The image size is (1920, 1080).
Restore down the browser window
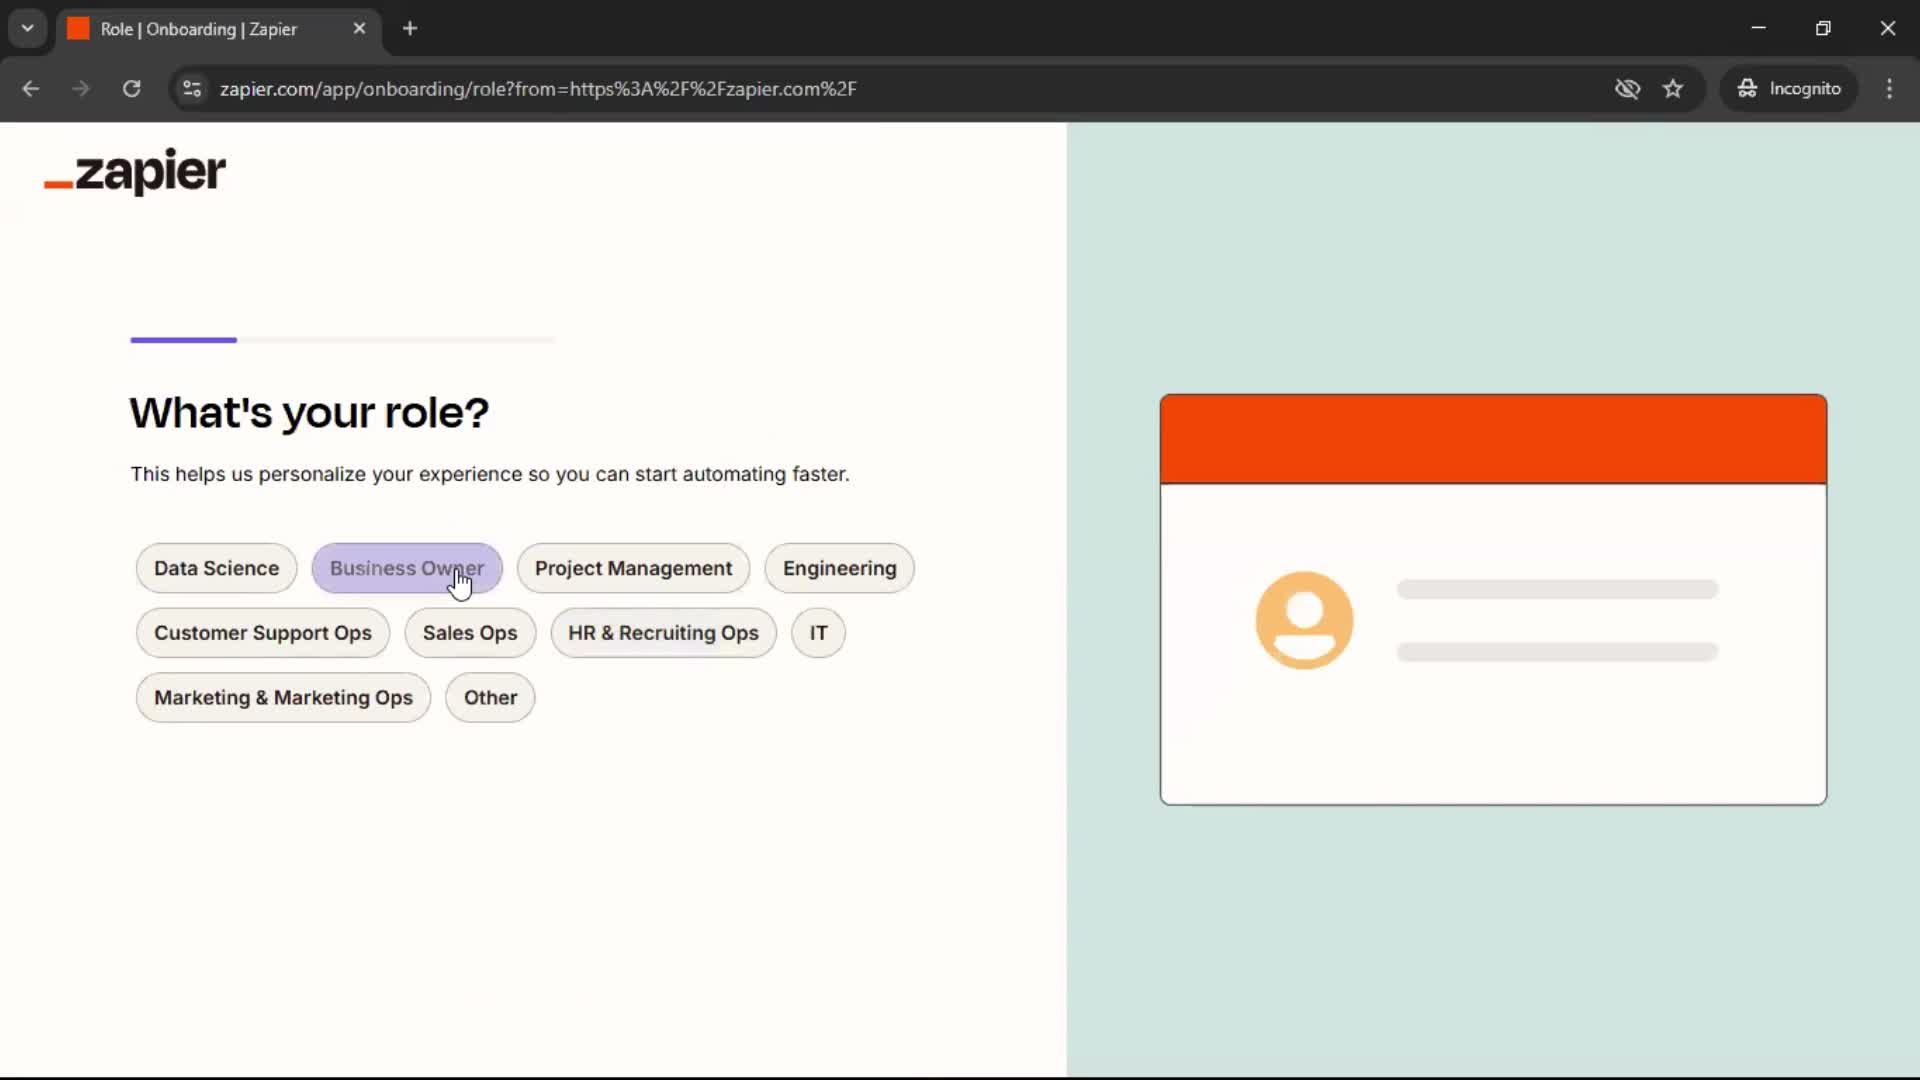coord(1823,28)
